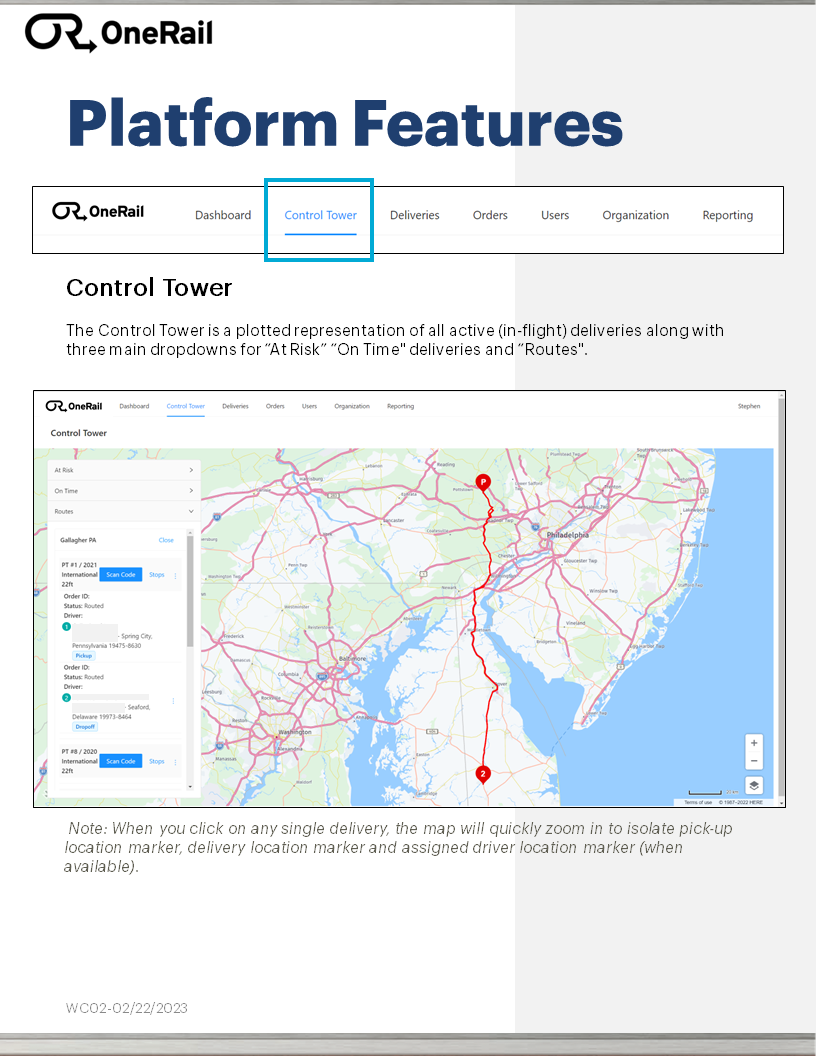
Task: Click the red P pickup marker on the map
Action: point(483,482)
